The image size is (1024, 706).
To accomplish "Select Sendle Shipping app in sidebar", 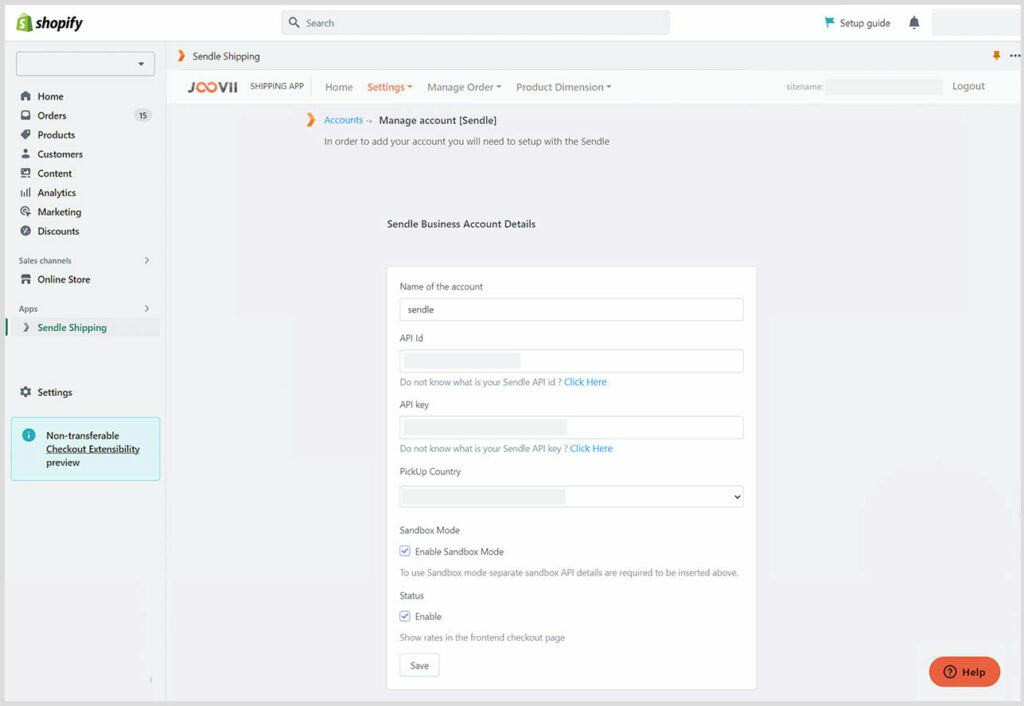I will 72,327.
